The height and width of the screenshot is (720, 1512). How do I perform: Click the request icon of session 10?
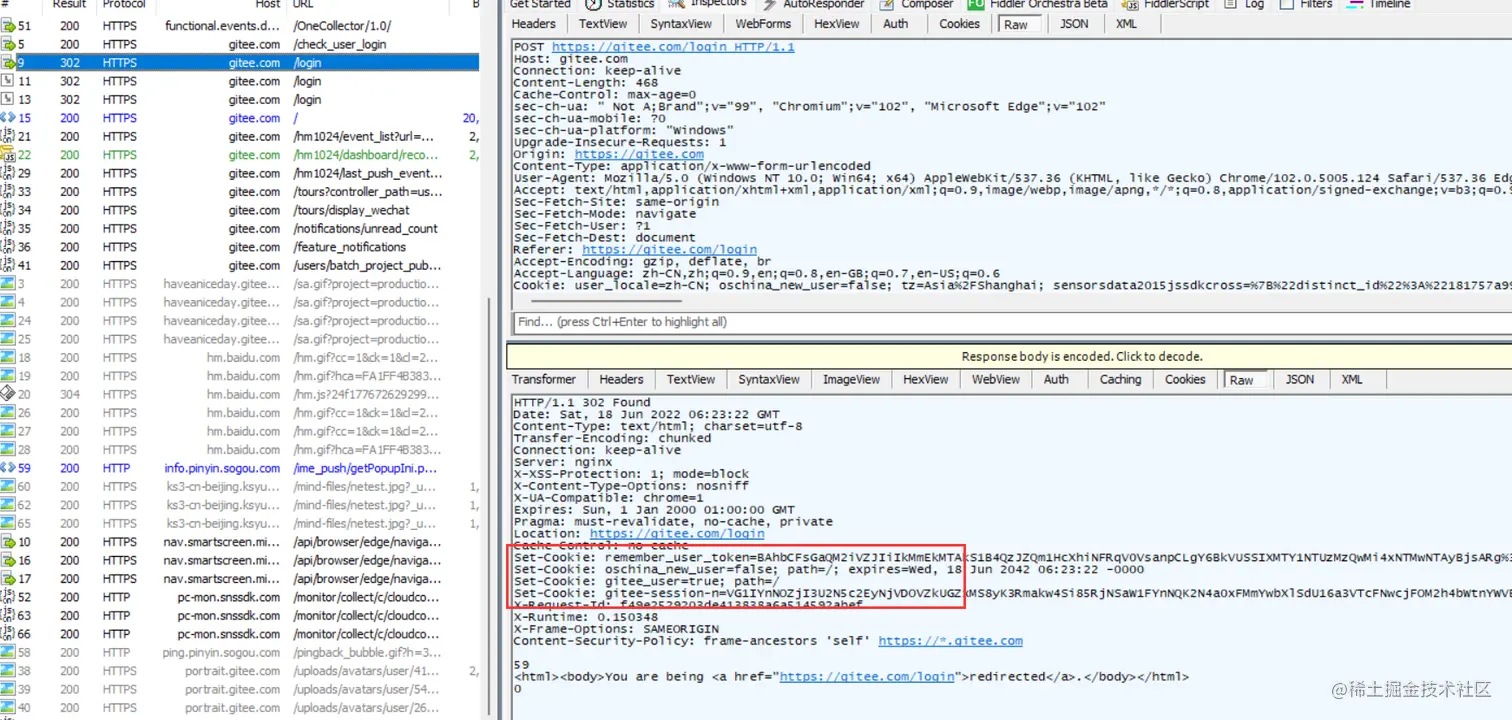pyautogui.click(x=8, y=542)
